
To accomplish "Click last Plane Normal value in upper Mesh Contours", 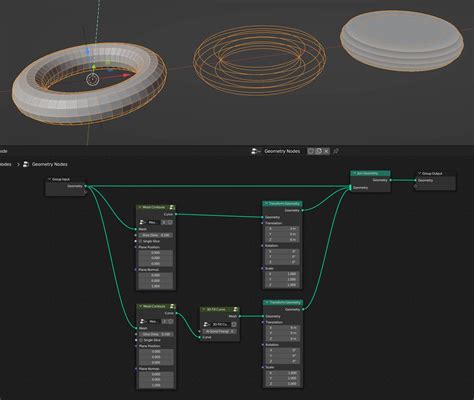I will coord(156,286).
